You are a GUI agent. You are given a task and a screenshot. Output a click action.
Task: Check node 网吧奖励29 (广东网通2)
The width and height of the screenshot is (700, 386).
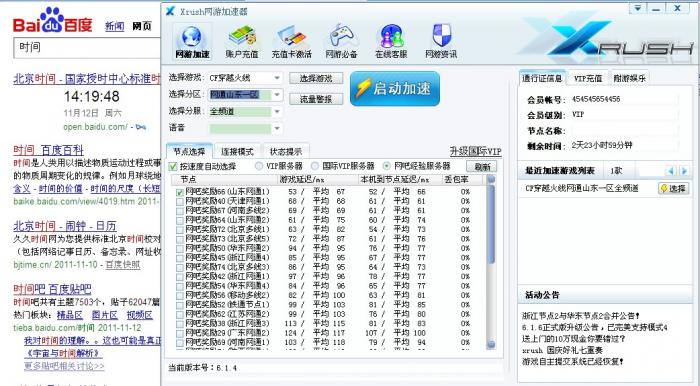click(x=180, y=333)
